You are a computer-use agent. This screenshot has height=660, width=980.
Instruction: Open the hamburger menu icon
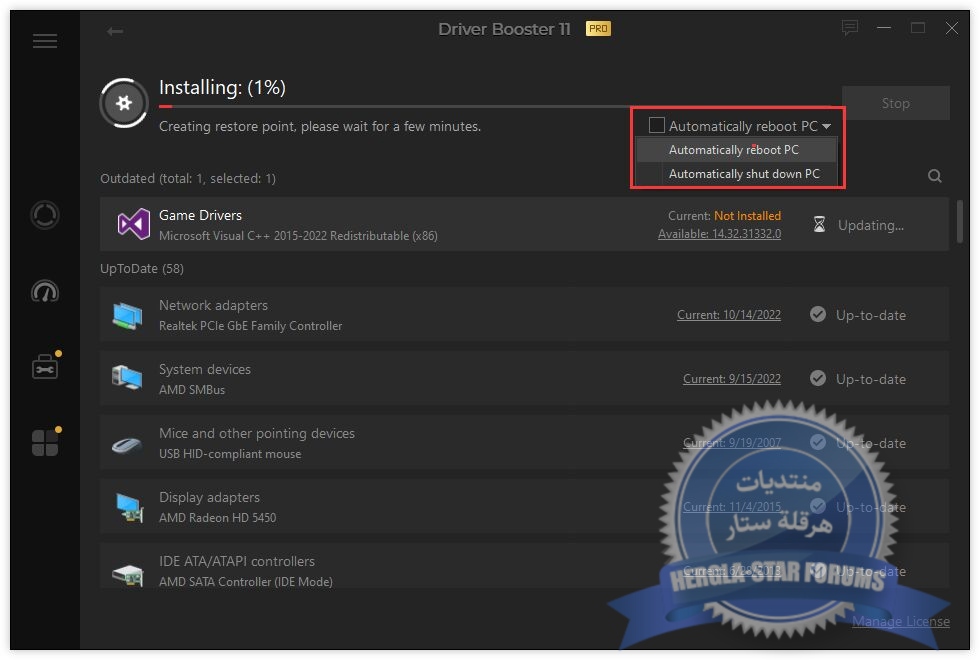45,41
